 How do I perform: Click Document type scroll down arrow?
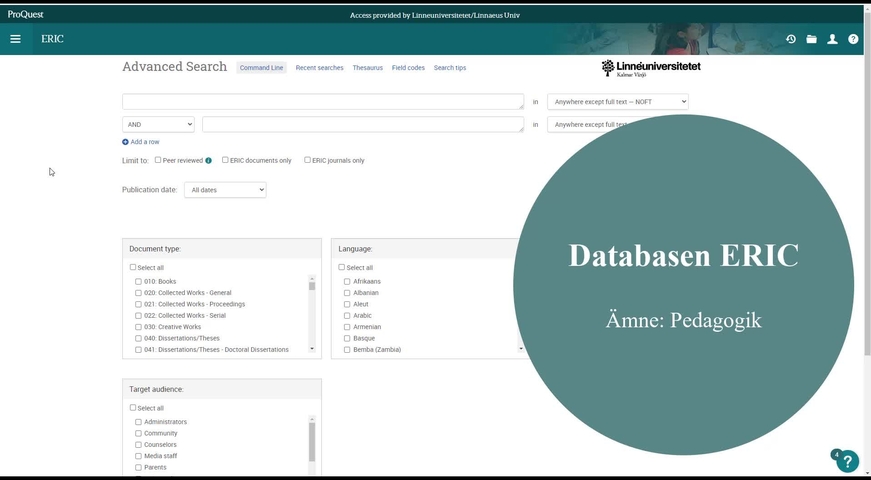[312, 349]
